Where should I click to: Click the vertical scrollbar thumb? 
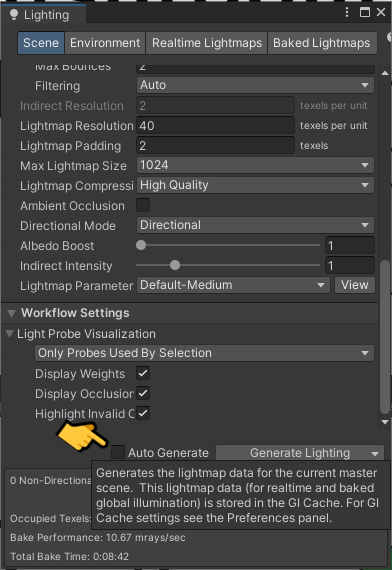pyautogui.click(x=385, y=337)
